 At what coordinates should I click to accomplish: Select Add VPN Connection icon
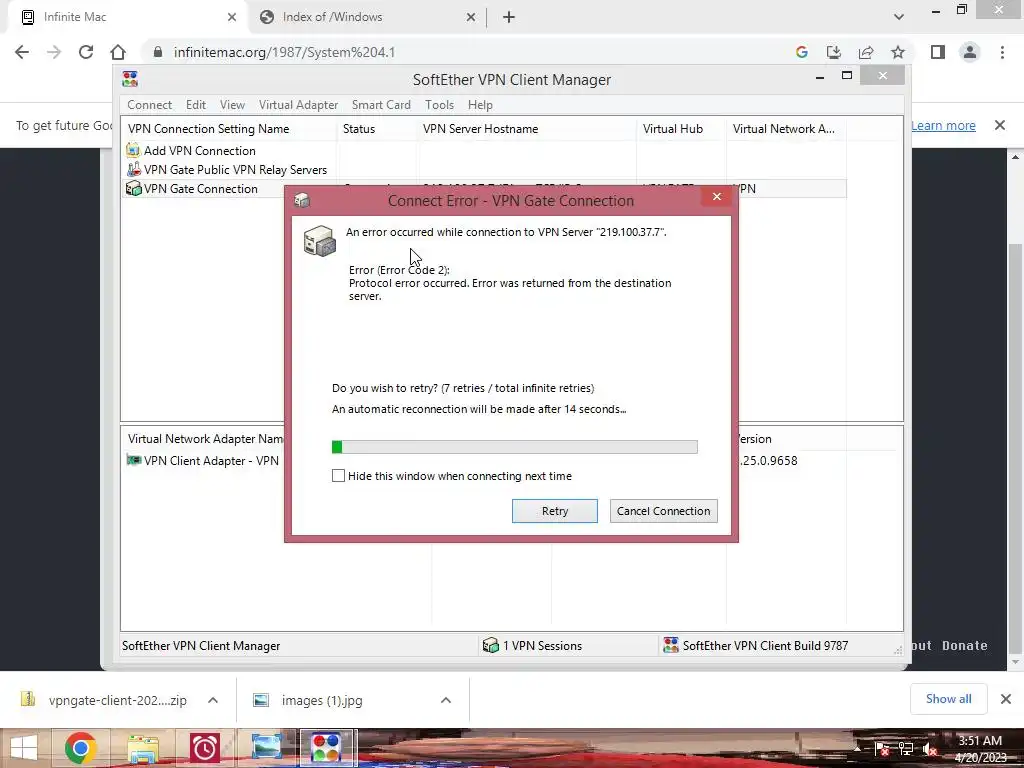pyautogui.click(x=133, y=150)
